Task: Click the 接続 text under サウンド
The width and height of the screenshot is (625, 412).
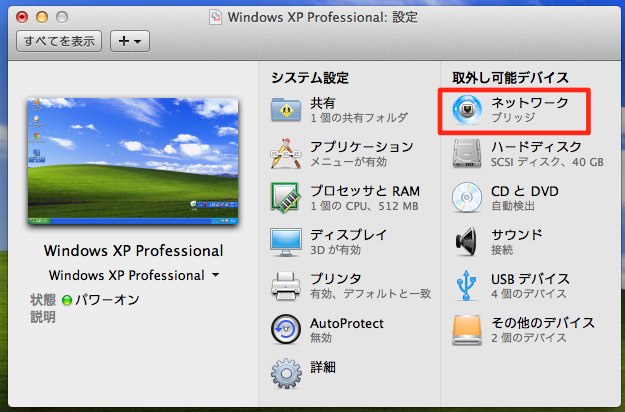Action: point(502,250)
